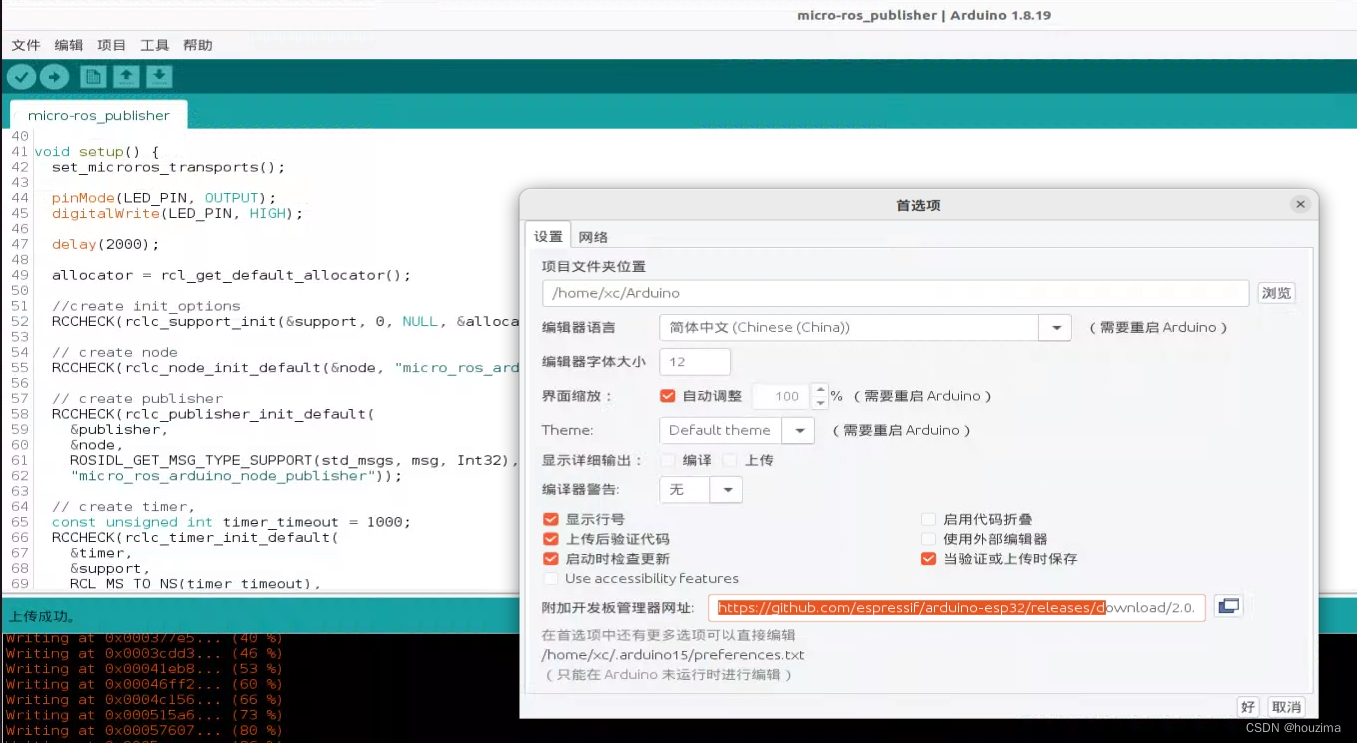
Task: Upload the sketch with the arrow icon
Action: 55,76
